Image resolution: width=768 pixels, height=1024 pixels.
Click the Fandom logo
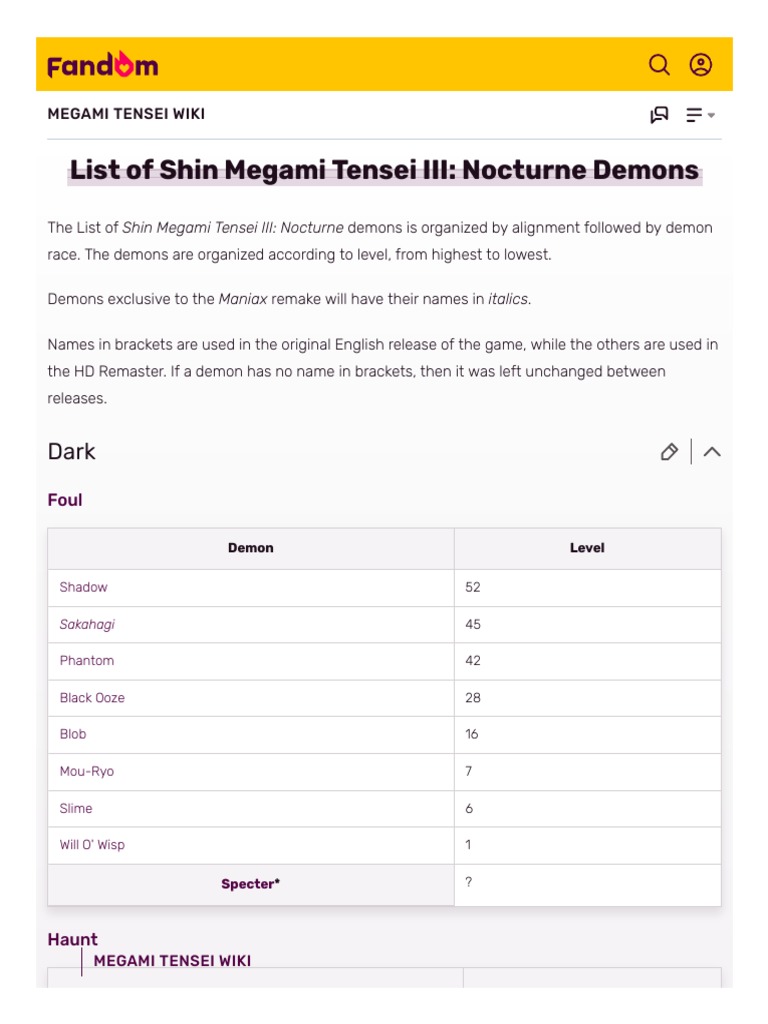coord(103,65)
